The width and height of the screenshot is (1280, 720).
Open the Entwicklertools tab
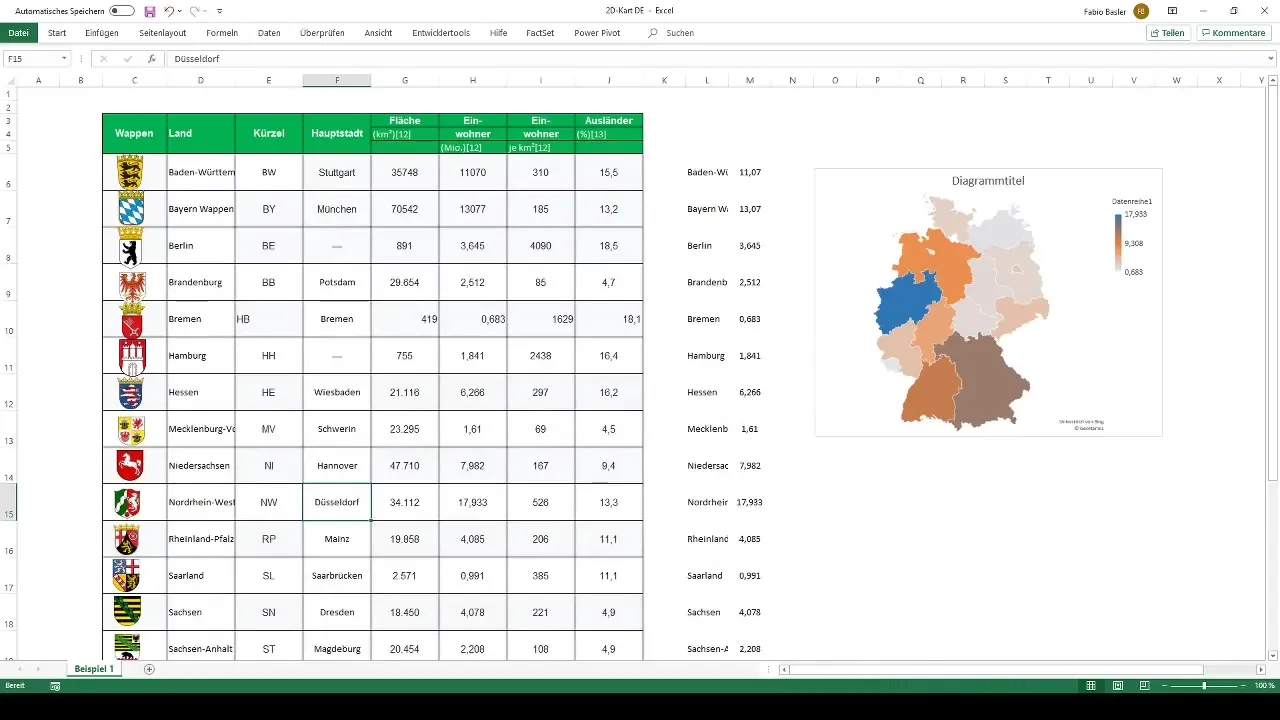(x=441, y=33)
